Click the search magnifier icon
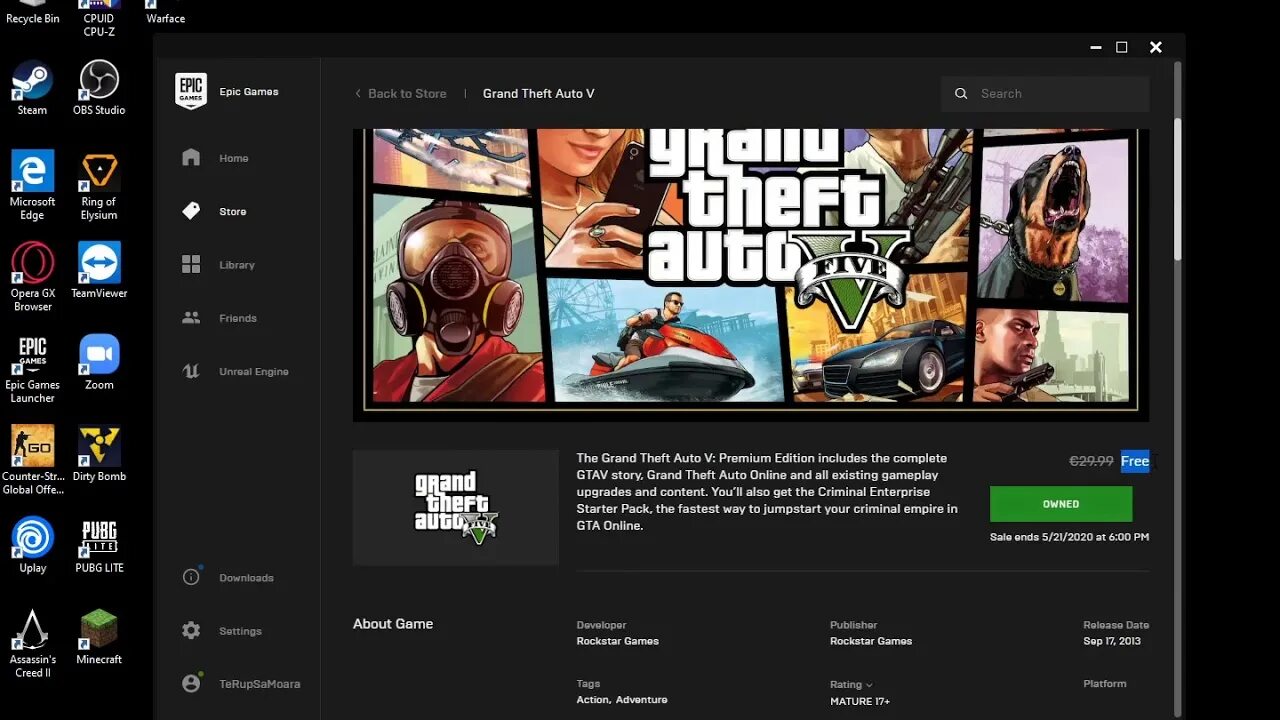This screenshot has width=1280, height=720. [x=961, y=93]
